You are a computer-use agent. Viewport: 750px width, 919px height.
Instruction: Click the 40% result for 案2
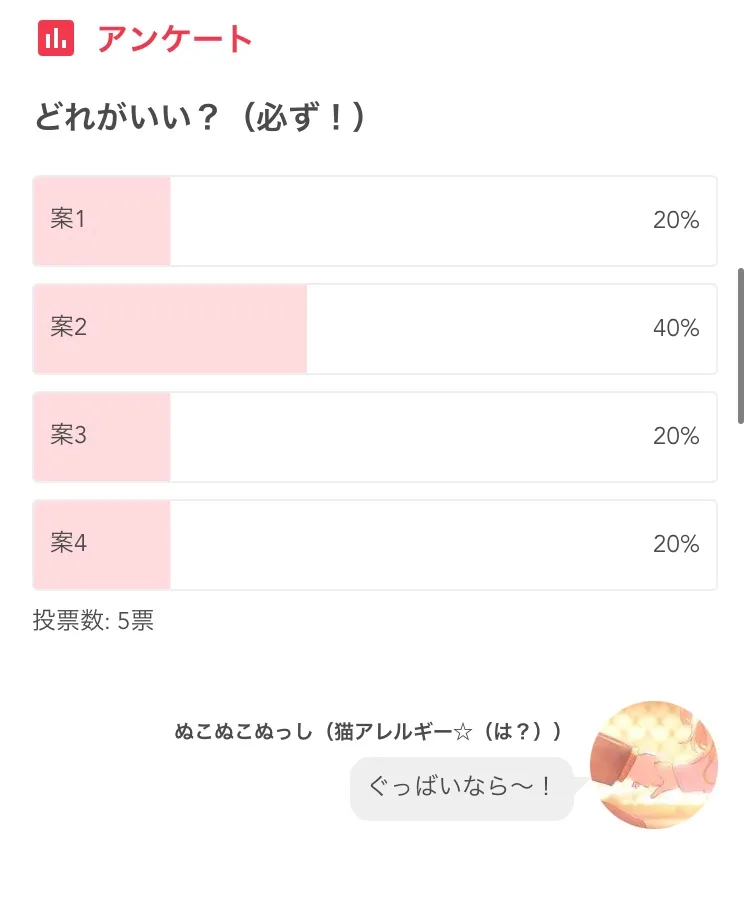676,328
